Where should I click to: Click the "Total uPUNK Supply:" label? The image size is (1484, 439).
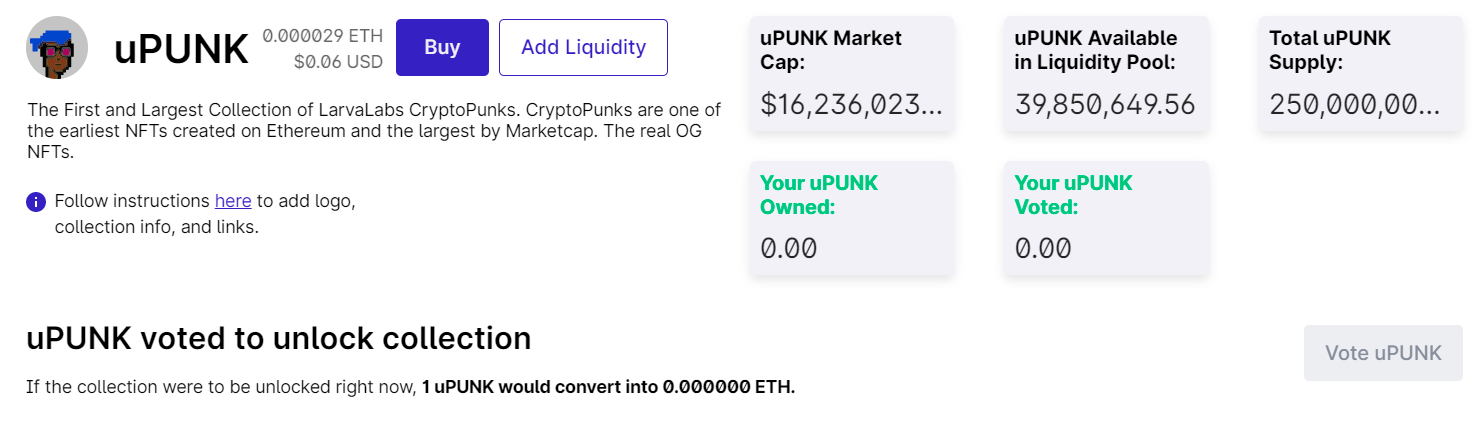pos(1329,50)
